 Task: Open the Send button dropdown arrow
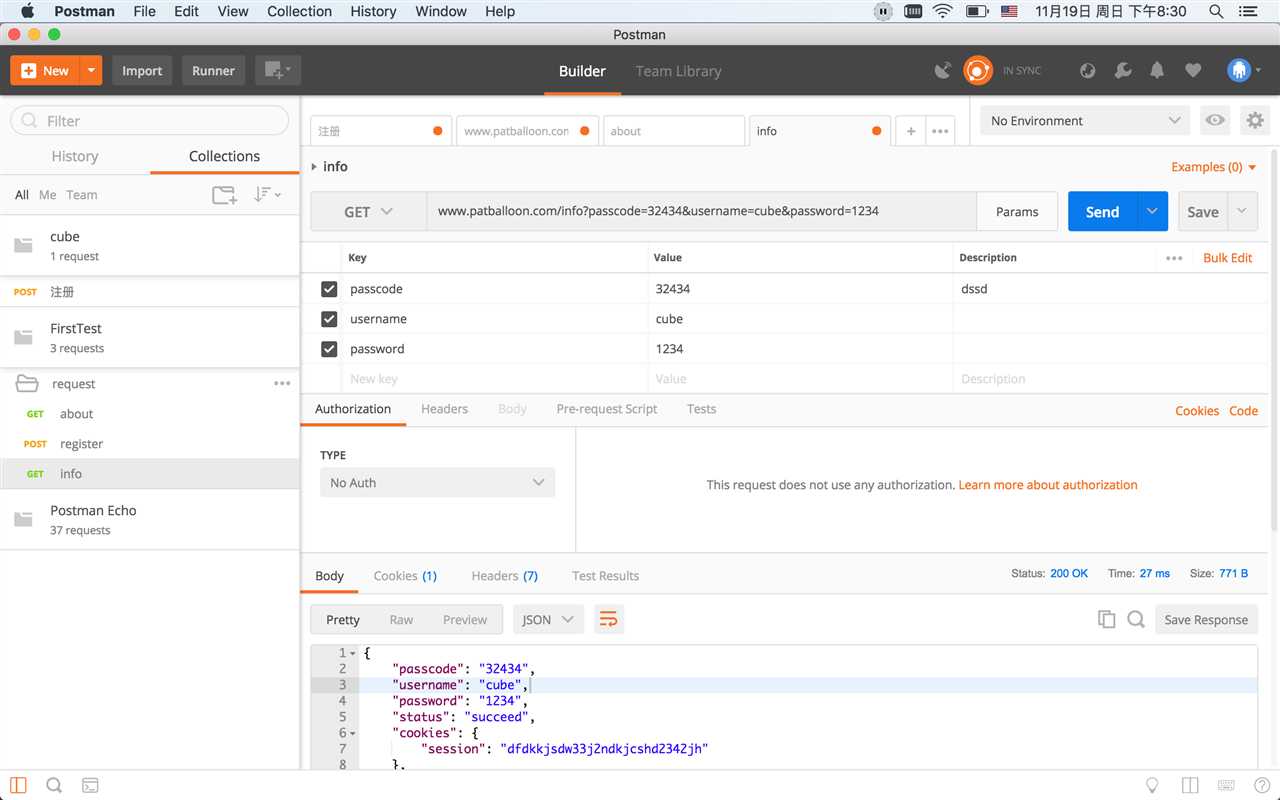[x=1152, y=212]
